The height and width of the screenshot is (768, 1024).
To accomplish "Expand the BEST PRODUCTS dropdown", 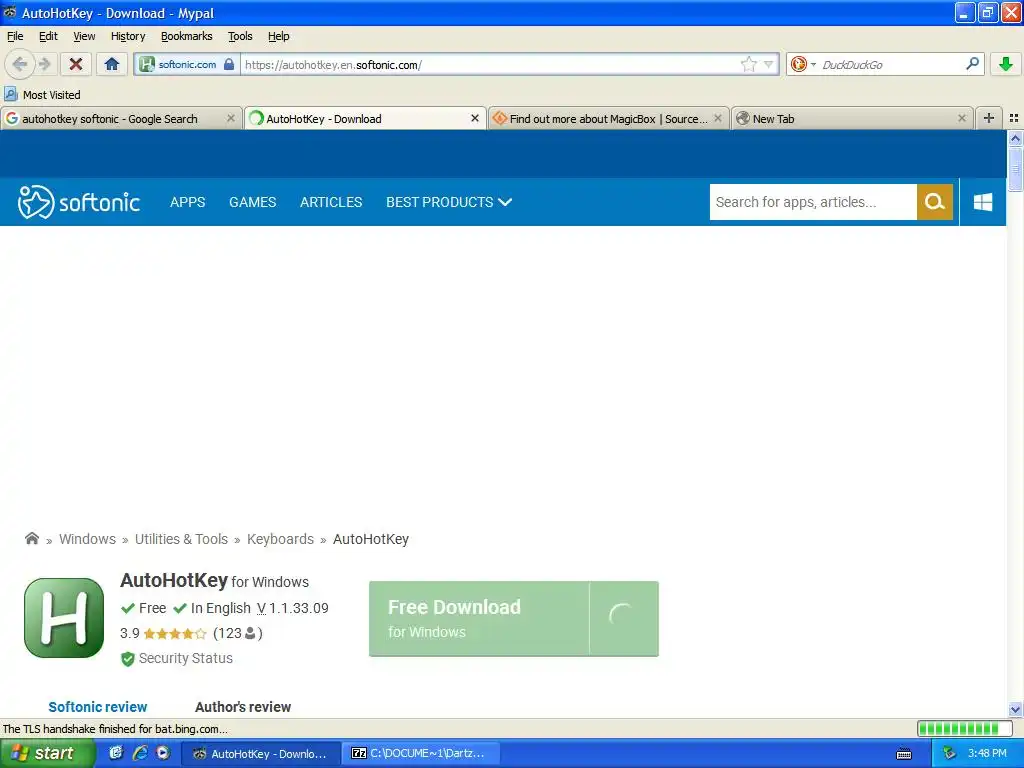I will pyautogui.click(x=449, y=202).
